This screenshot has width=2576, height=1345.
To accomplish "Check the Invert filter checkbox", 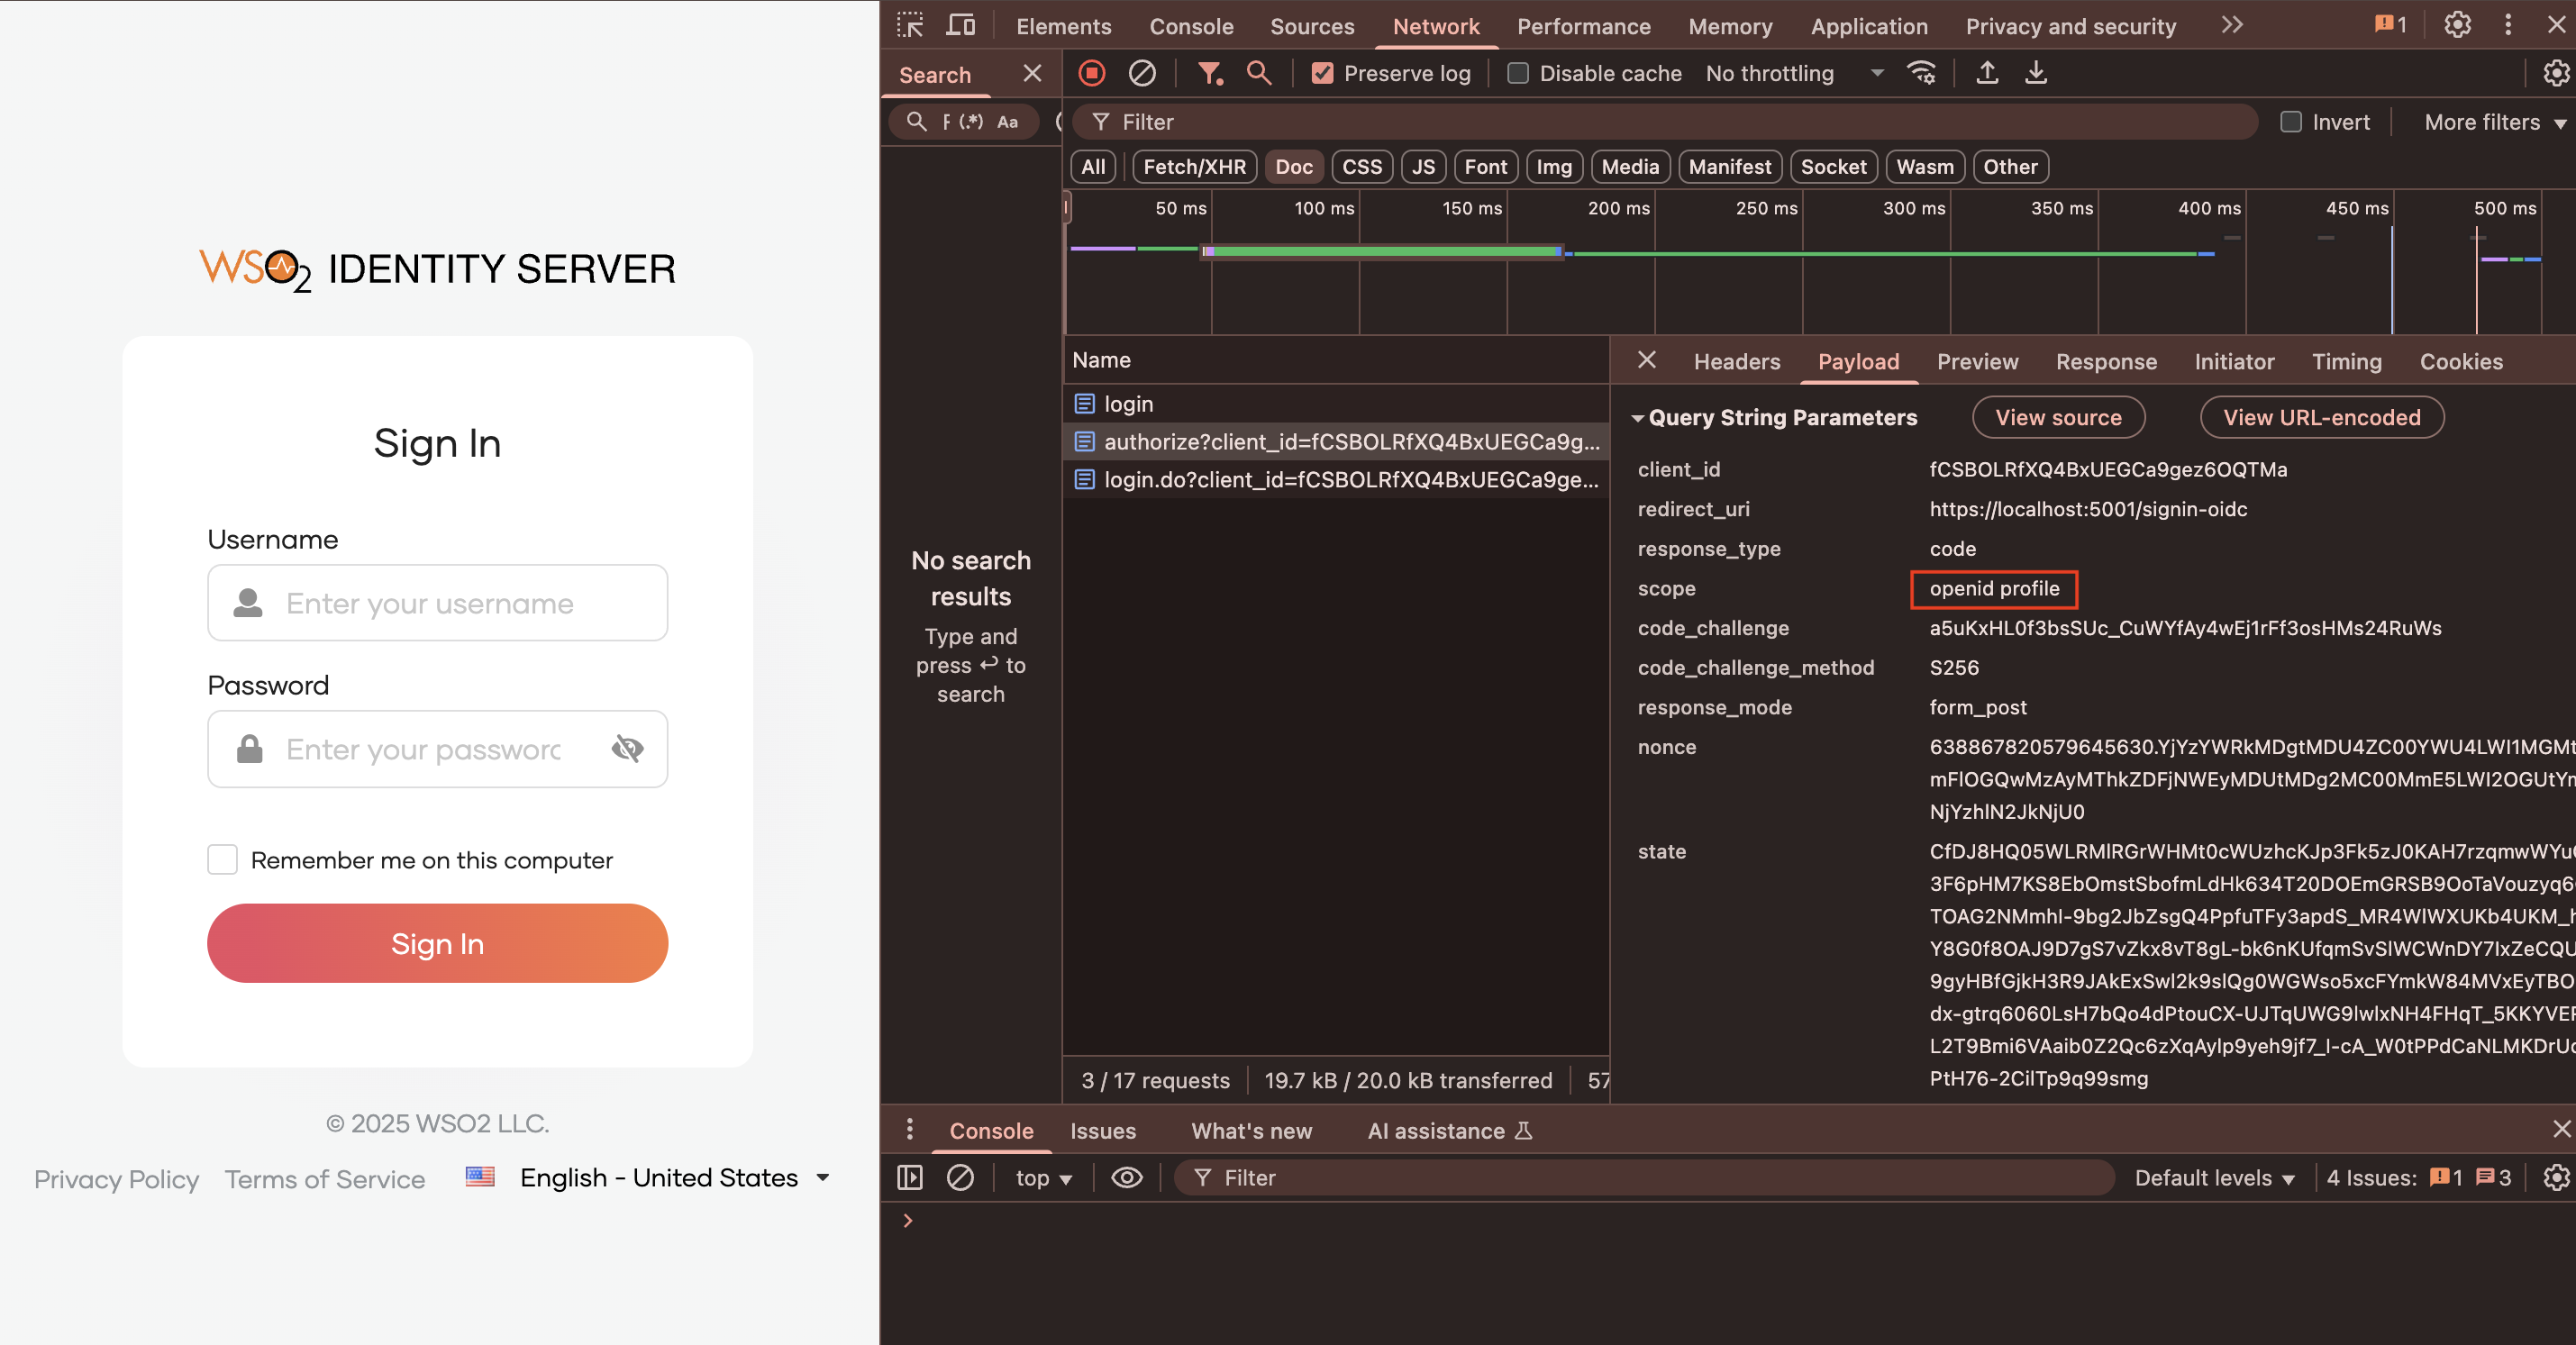I will click(x=2290, y=122).
